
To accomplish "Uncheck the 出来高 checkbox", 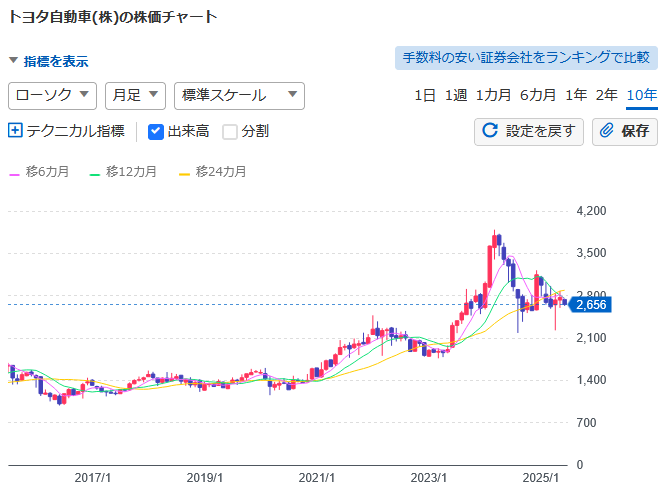I will [x=156, y=131].
